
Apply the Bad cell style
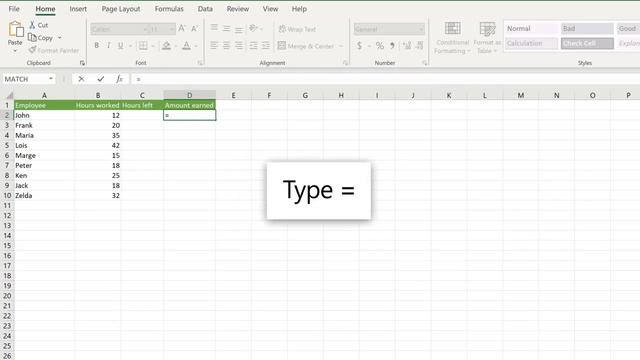[587, 29]
